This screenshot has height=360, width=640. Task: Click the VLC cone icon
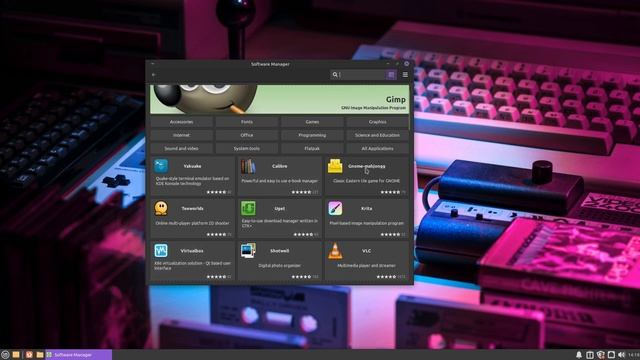(x=335, y=251)
